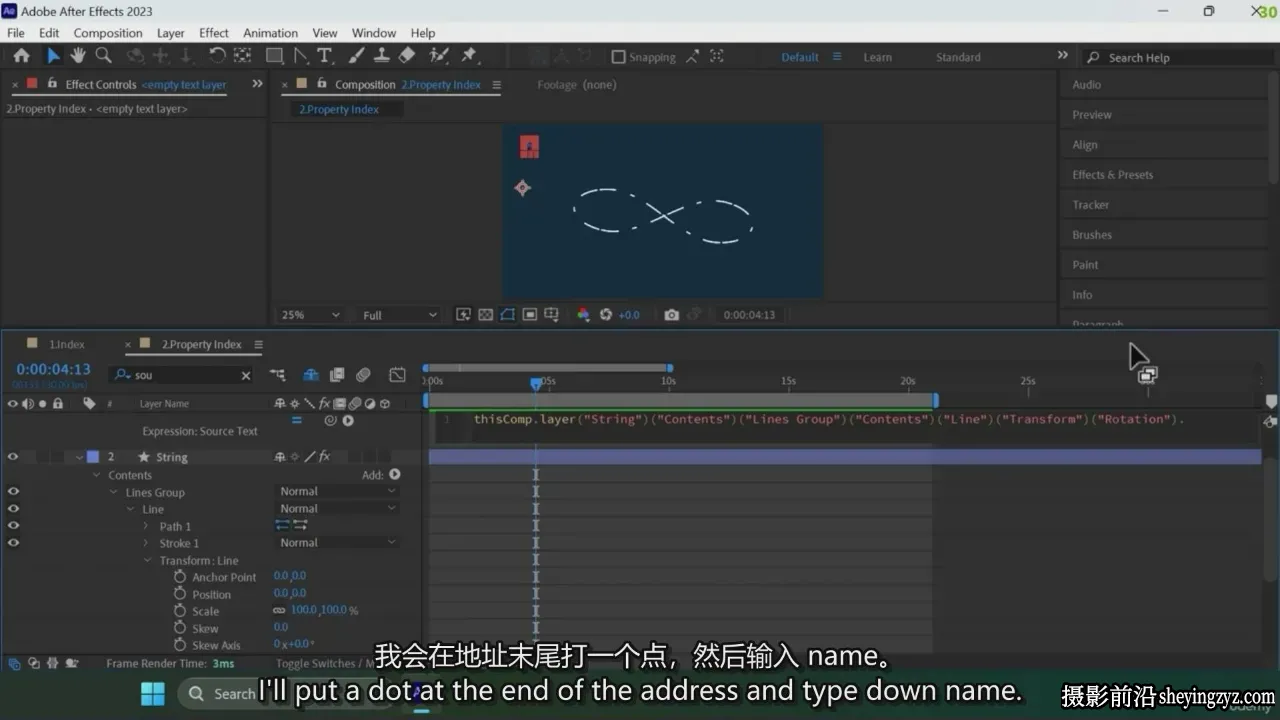1280x720 pixels.
Task: Click the Region of Interest icon
Action: pyautogui.click(x=529, y=314)
